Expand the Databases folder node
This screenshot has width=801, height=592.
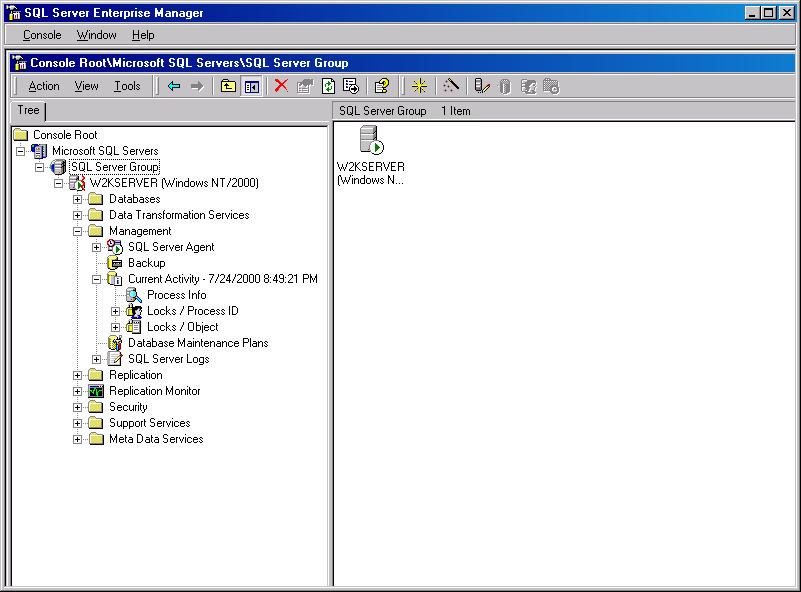(x=78, y=199)
